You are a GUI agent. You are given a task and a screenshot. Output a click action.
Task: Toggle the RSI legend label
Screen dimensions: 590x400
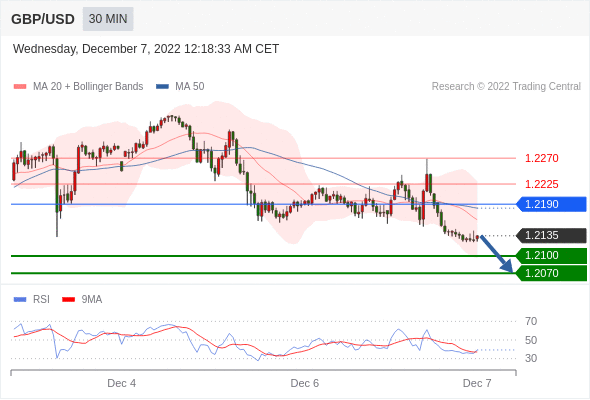pos(41,300)
